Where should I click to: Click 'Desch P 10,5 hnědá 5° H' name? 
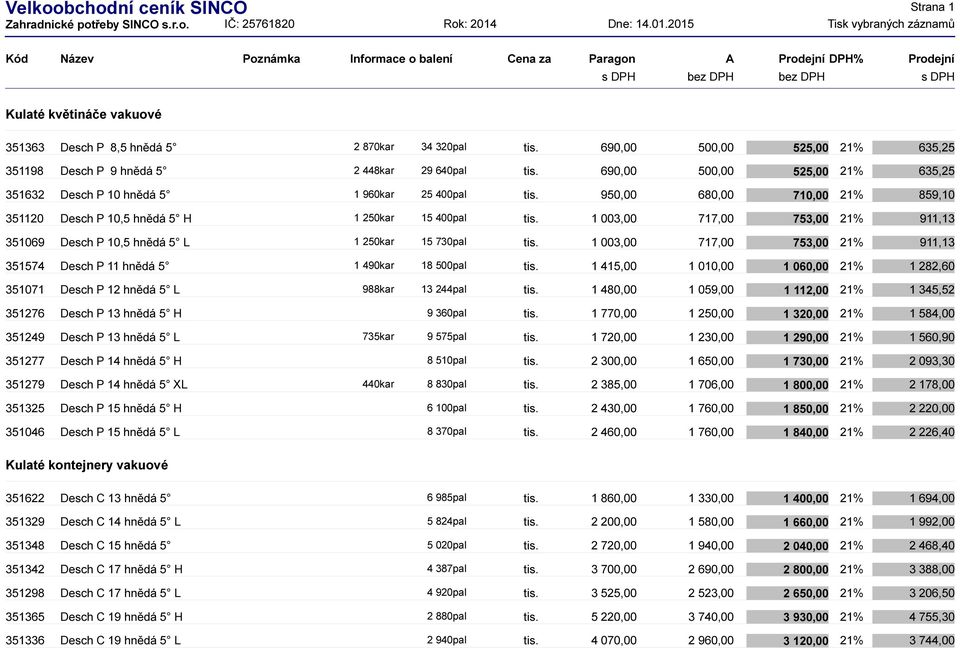(126, 219)
